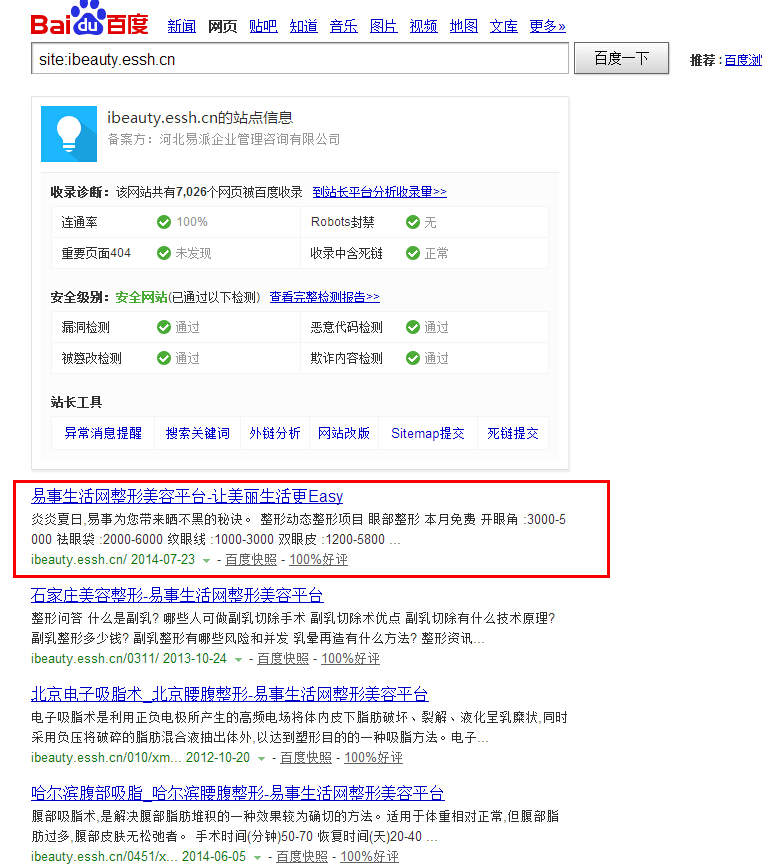Click the lightbulb site info icon

pyautogui.click(x=69, y=134)
